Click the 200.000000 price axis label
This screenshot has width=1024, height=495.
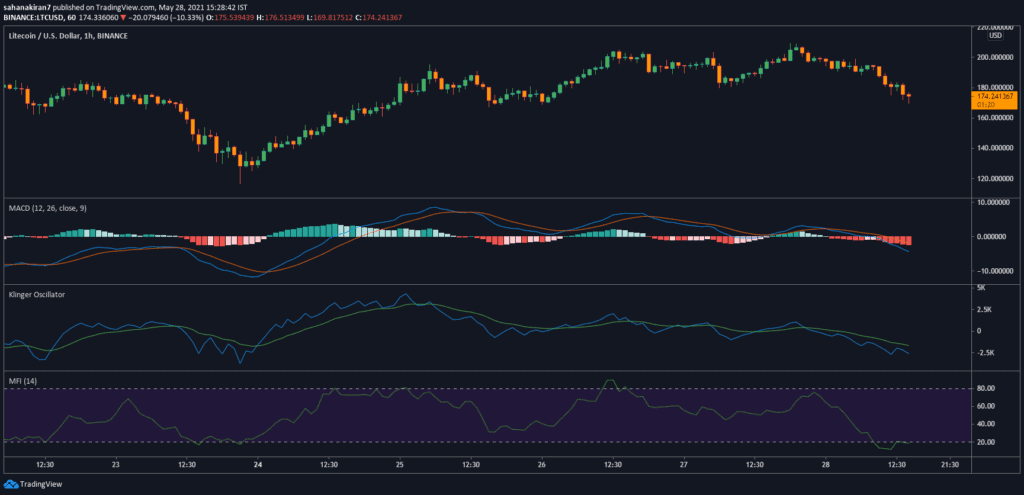coord(996,57)
